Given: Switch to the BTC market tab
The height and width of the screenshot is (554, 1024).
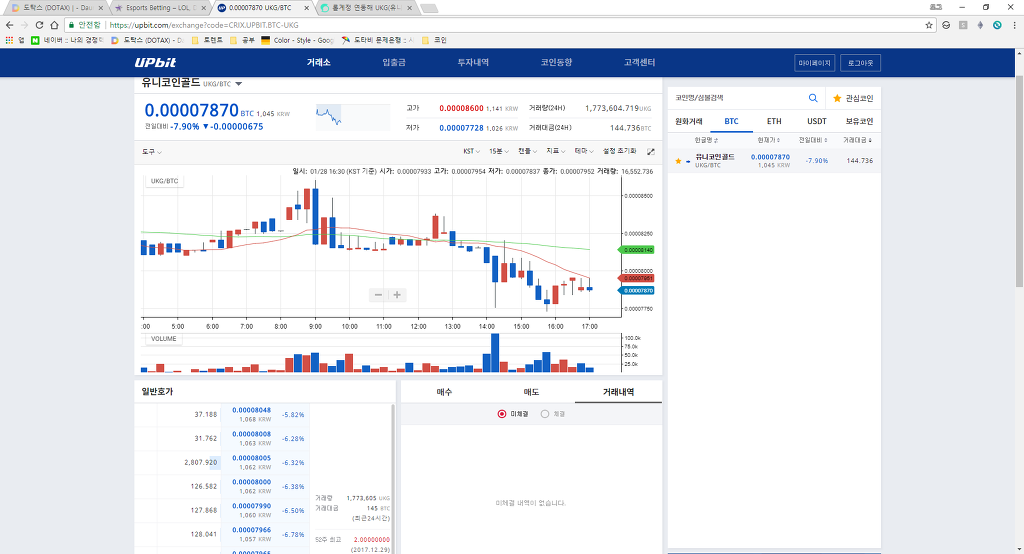Looking at the screenshot, I should tap(731, 122).
